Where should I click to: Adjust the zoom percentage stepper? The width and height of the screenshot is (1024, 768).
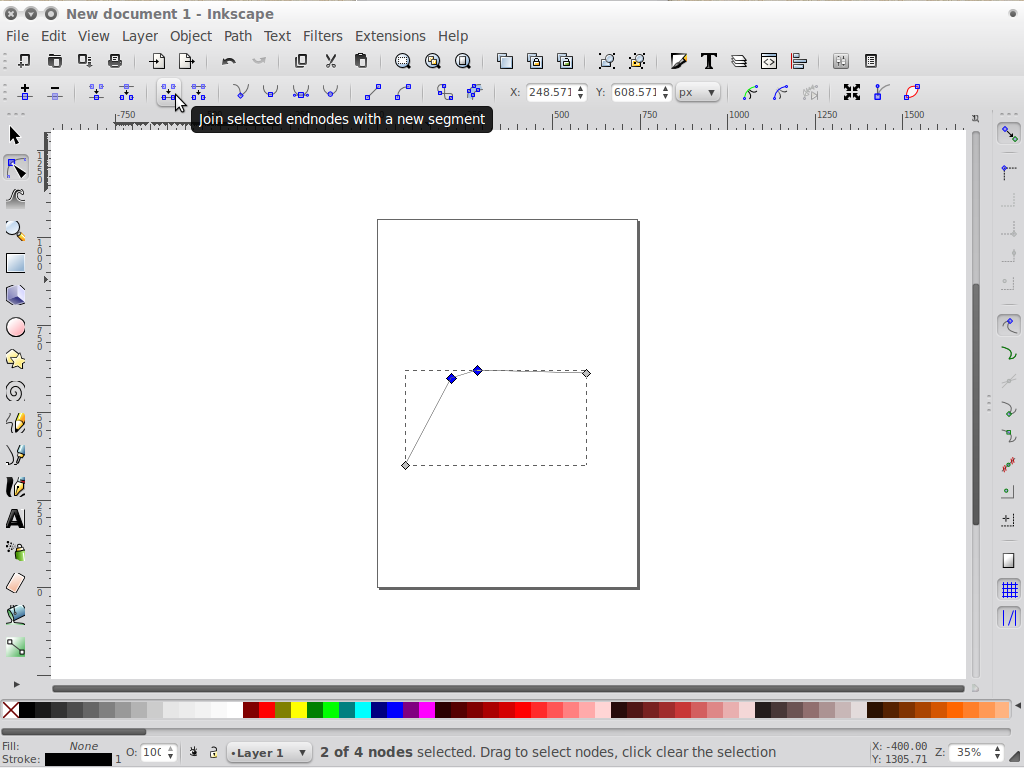997,752
